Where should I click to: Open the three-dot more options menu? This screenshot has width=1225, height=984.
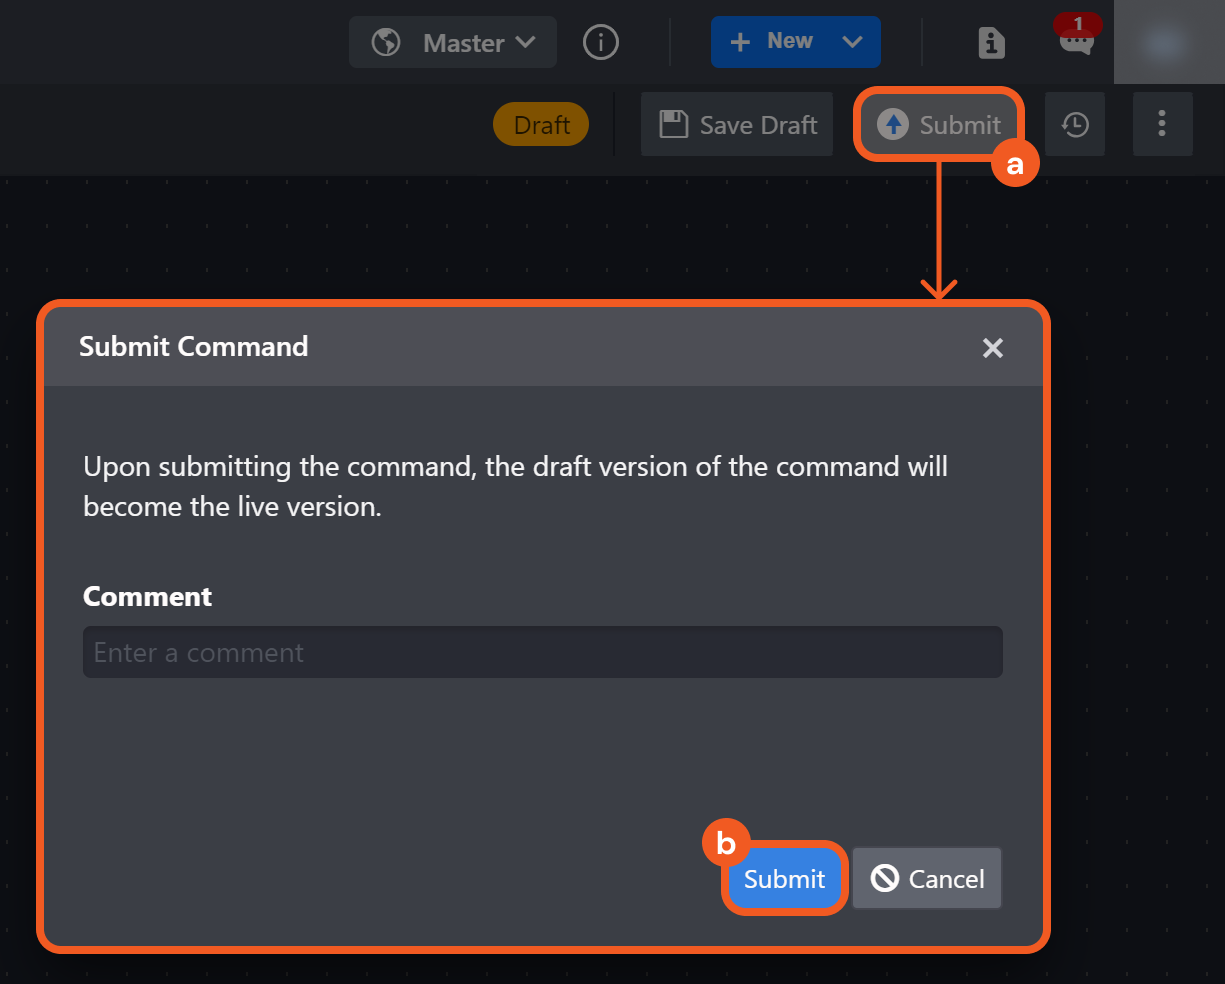1162,124
